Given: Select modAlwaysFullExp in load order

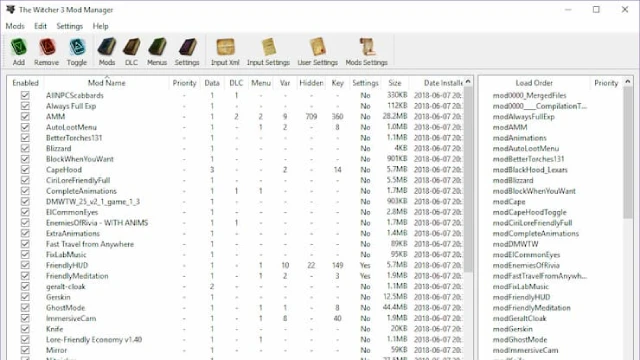Looking at the screenshot, I should tap(523, 116).
